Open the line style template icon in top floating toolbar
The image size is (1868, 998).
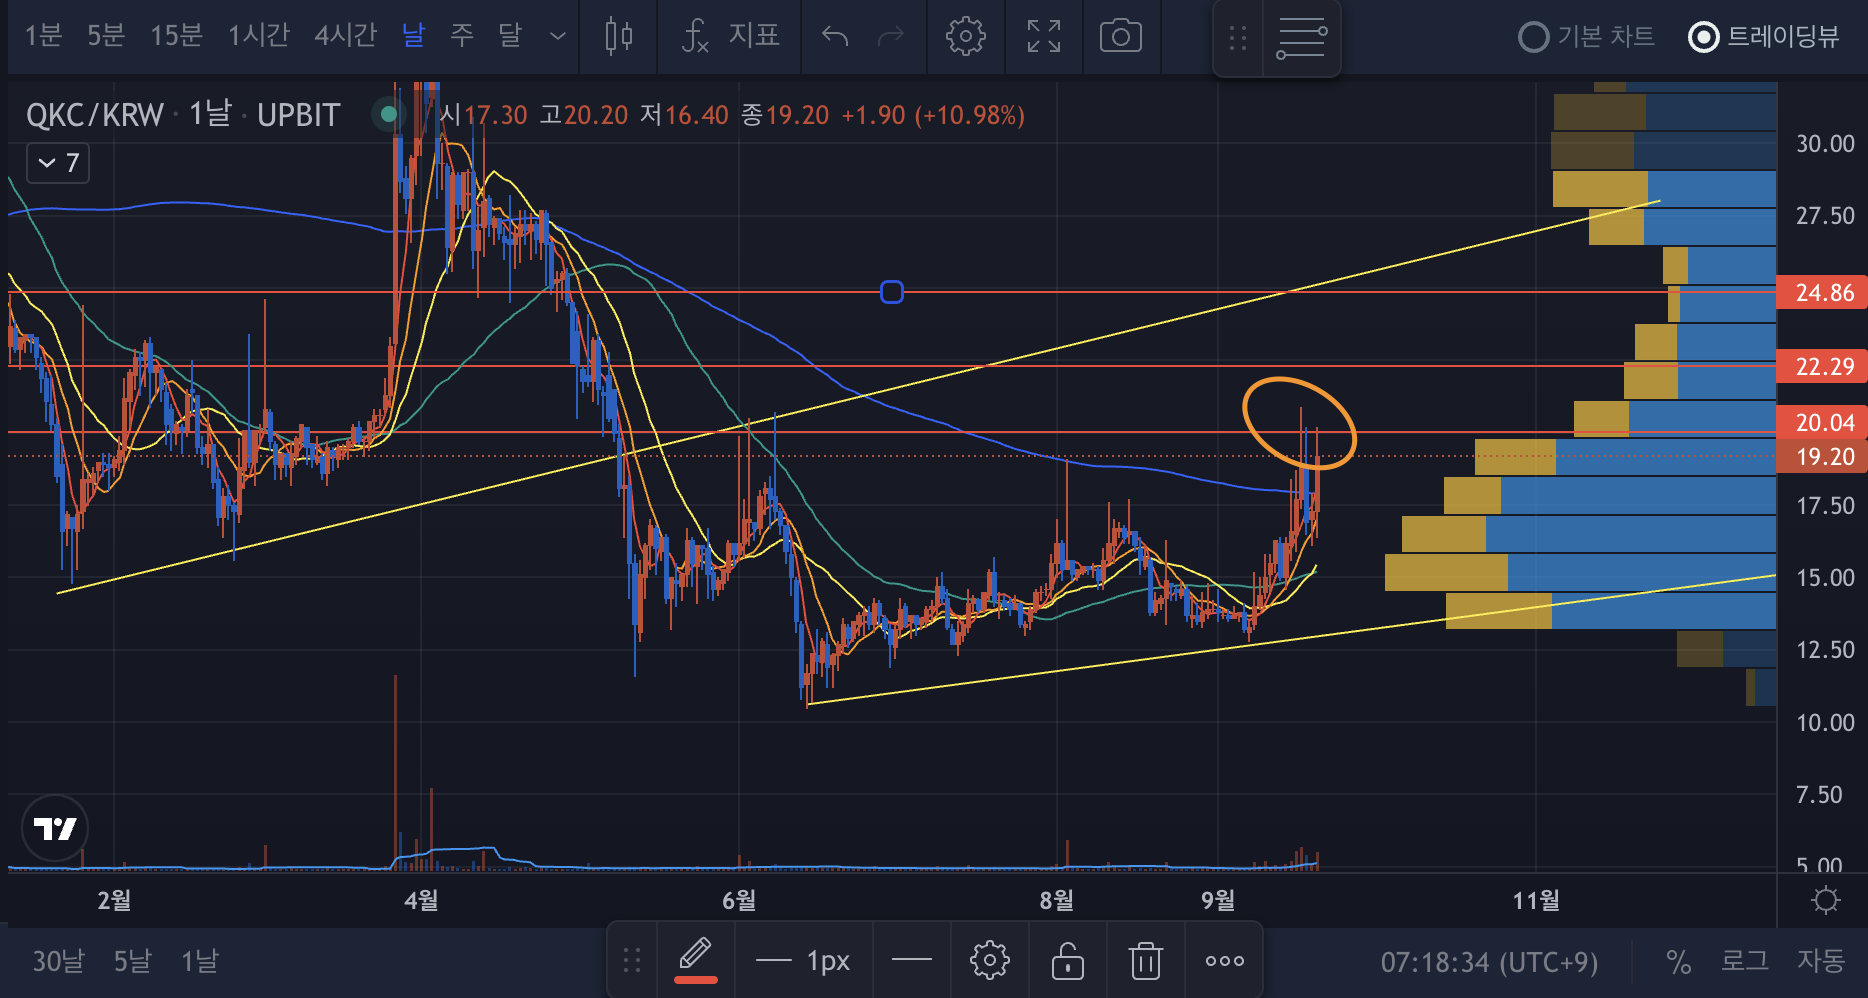tap(1301, 38)
